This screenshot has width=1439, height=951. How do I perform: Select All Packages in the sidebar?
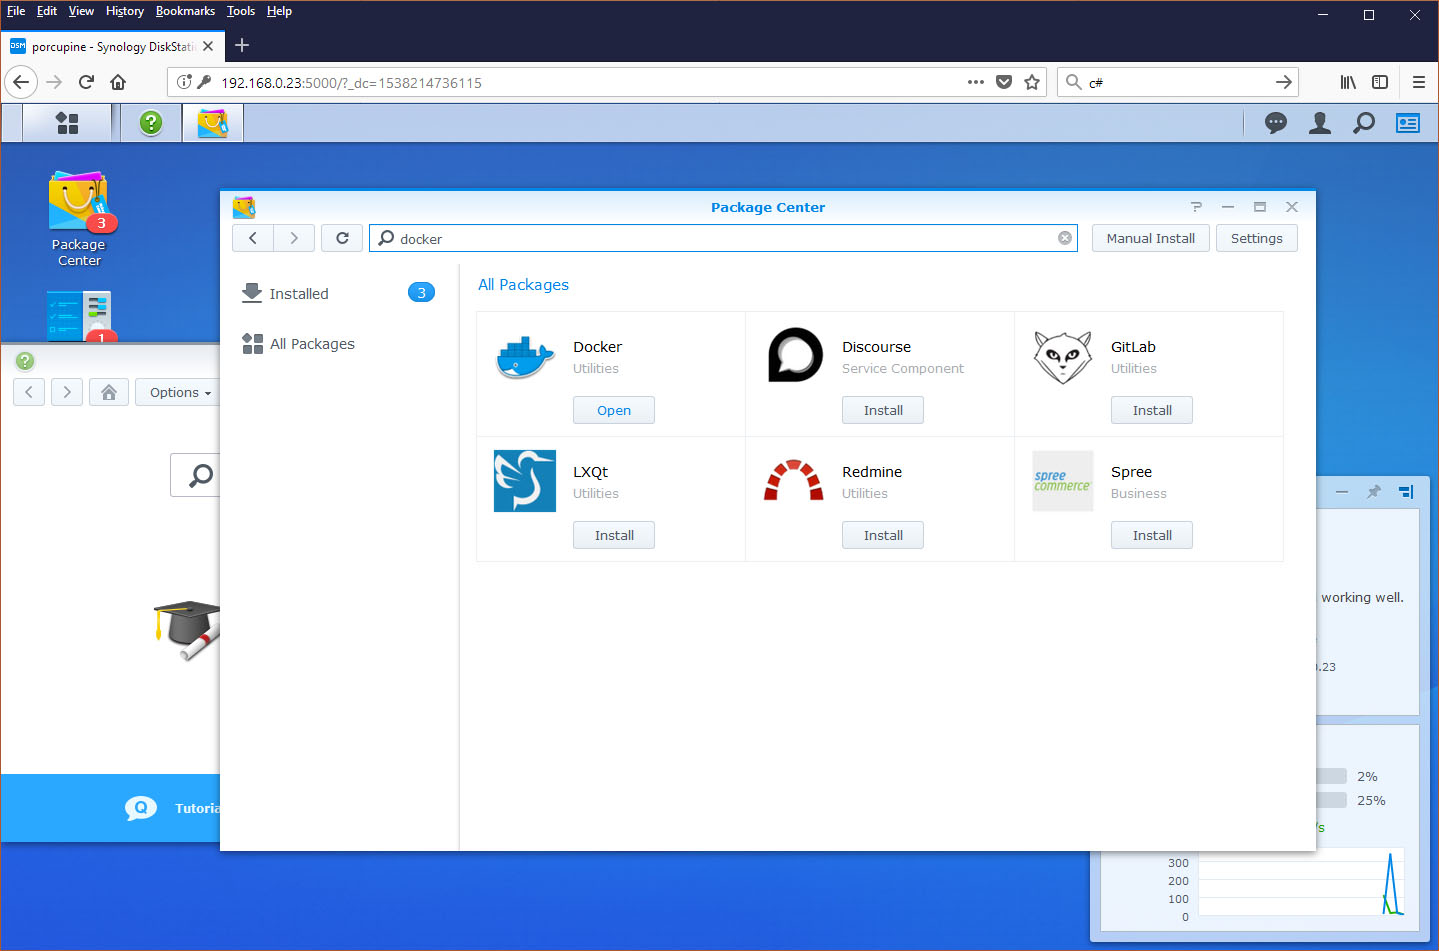340,343
